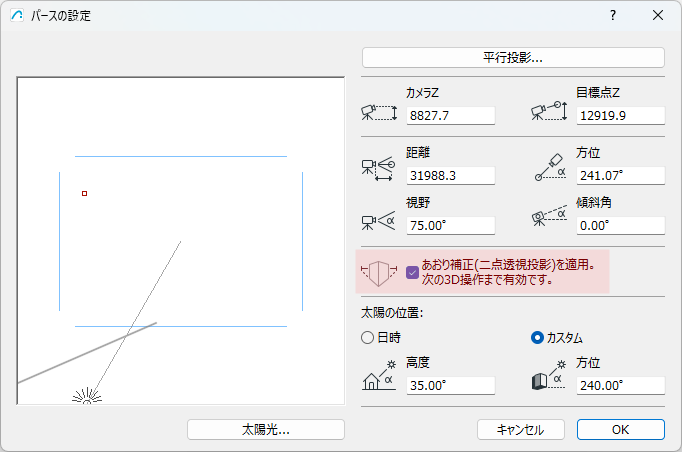The width and height of the screenshot is (682, 452).
Task: Click the sun symbol in the preview
Action: 87,396
